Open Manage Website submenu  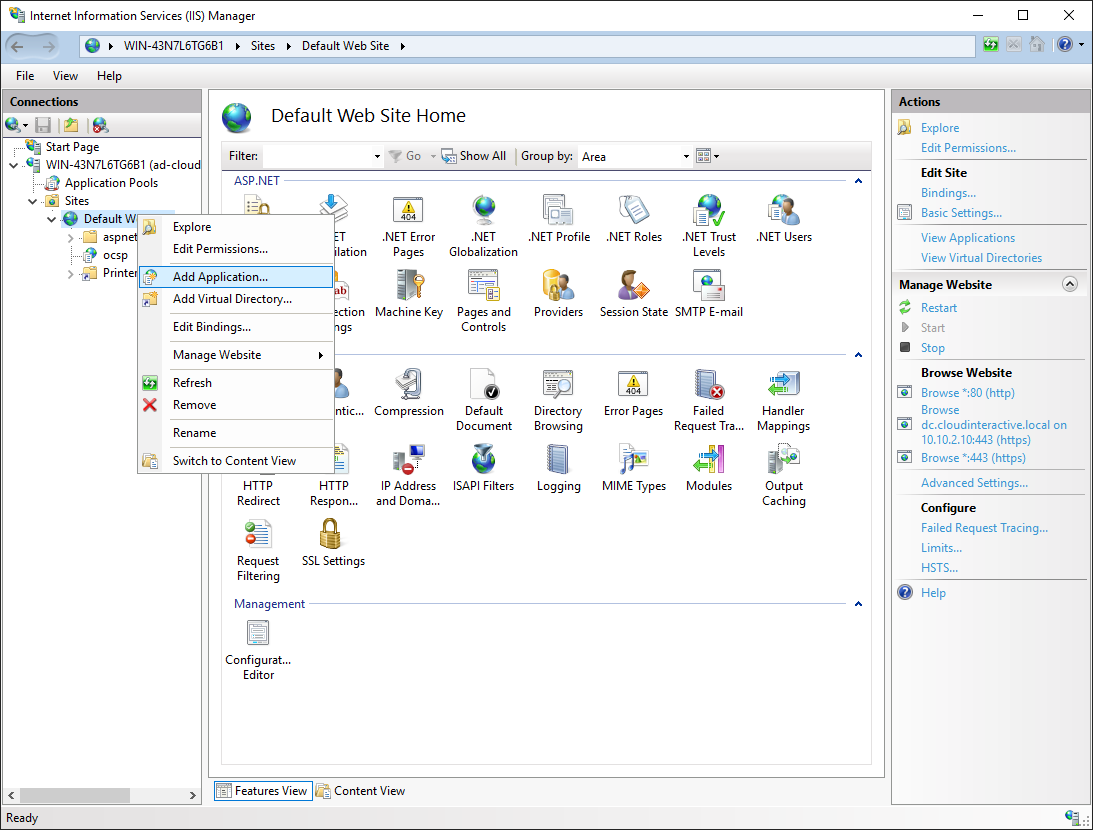point(236,355)
